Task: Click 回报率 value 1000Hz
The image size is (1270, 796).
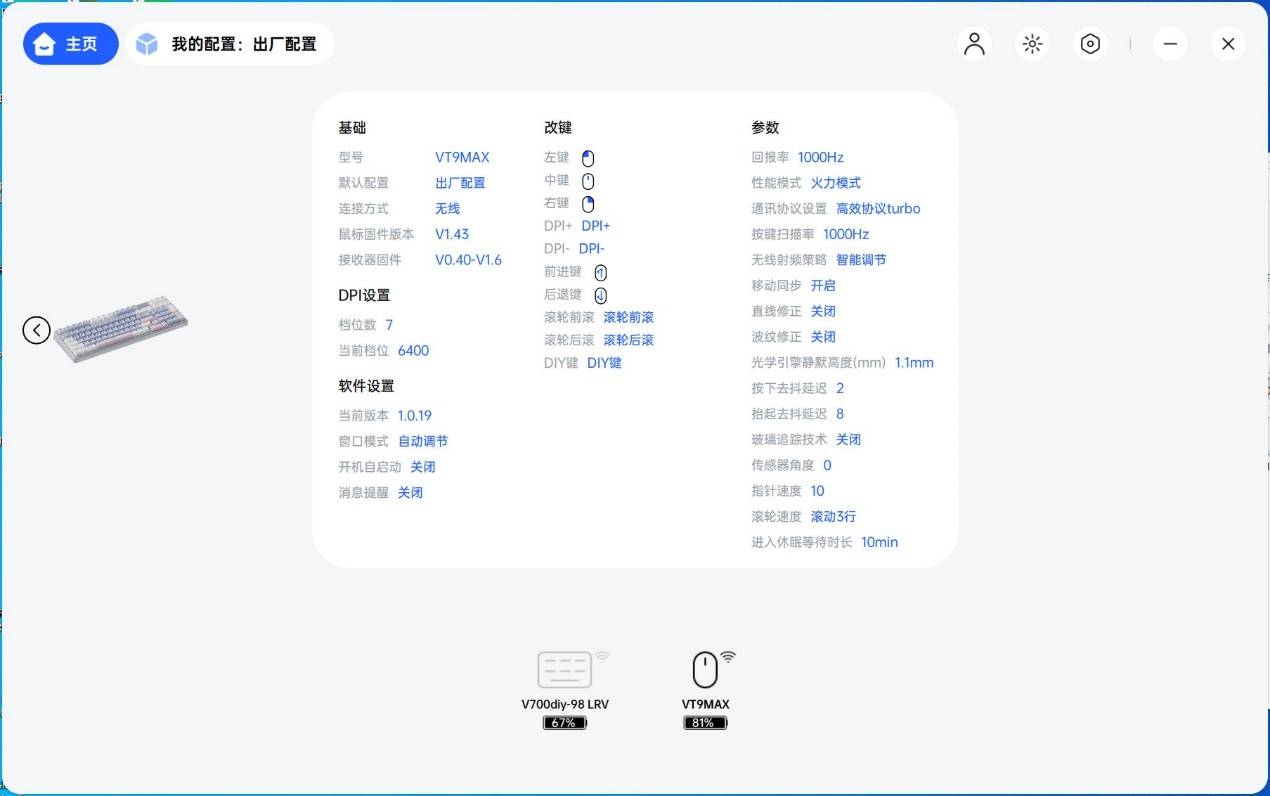Action: tap(821, 157)
